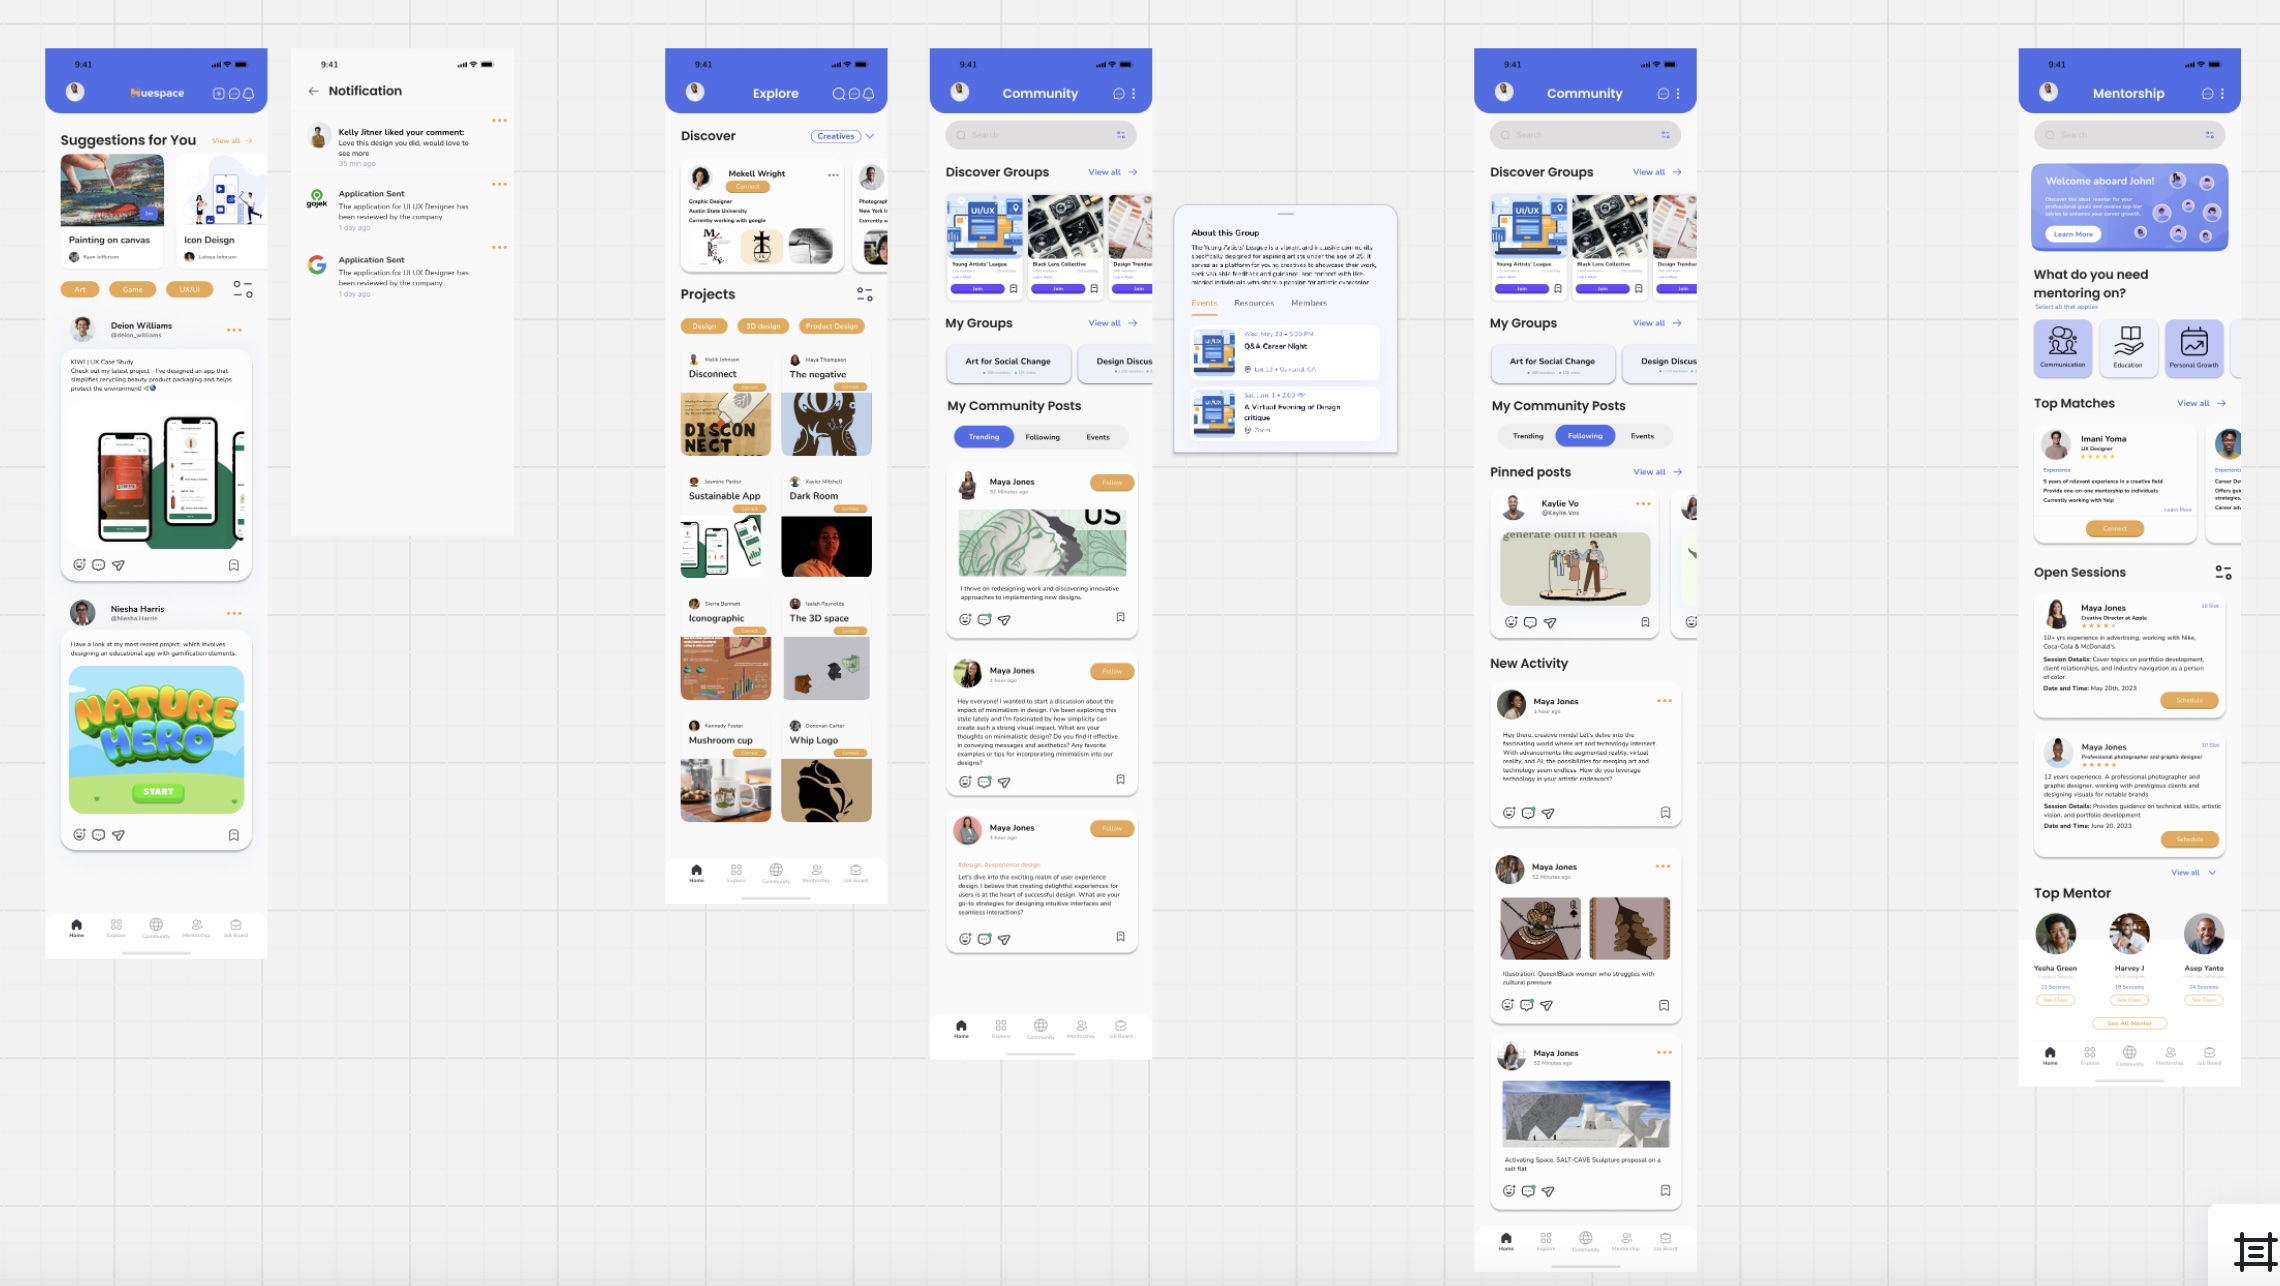Follow Maya Jones on her green illustration post

click(1112, 483)
